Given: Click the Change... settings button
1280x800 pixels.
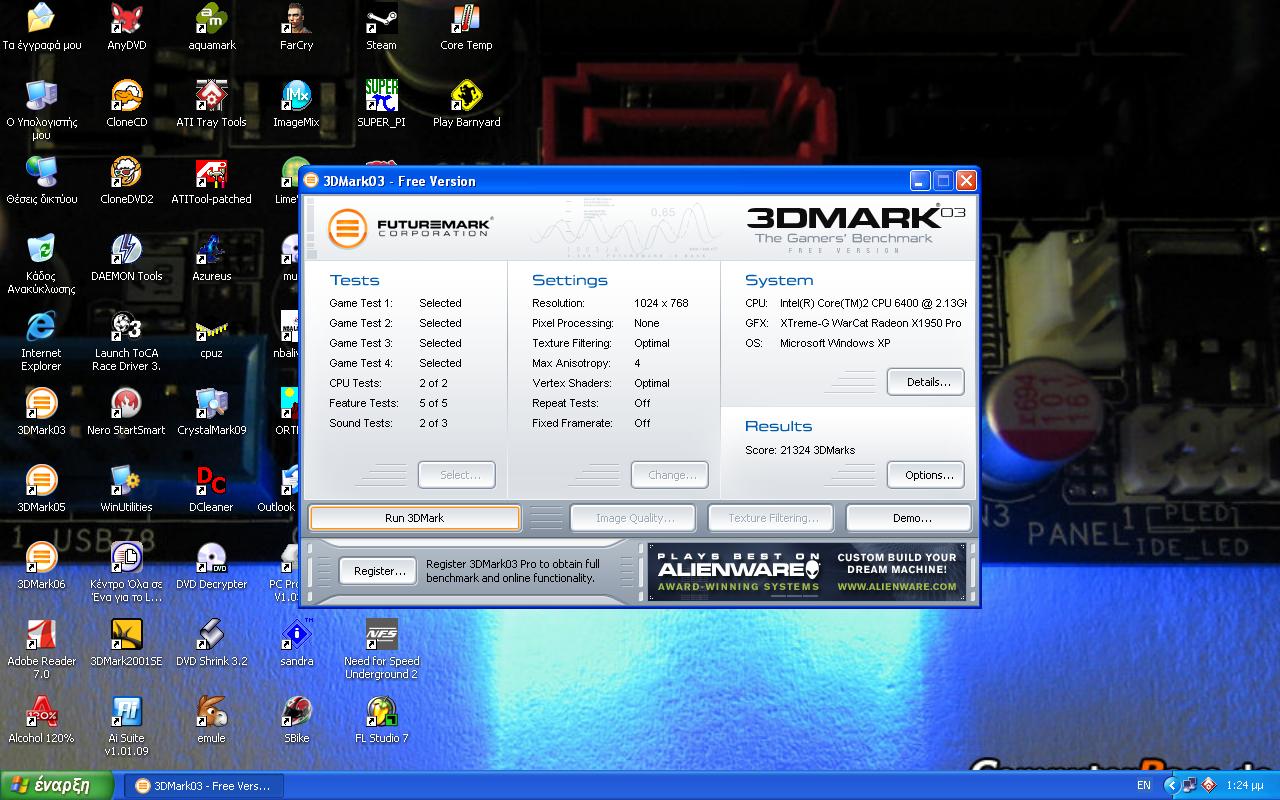Looking at the screenshot, I should [670, 475].
